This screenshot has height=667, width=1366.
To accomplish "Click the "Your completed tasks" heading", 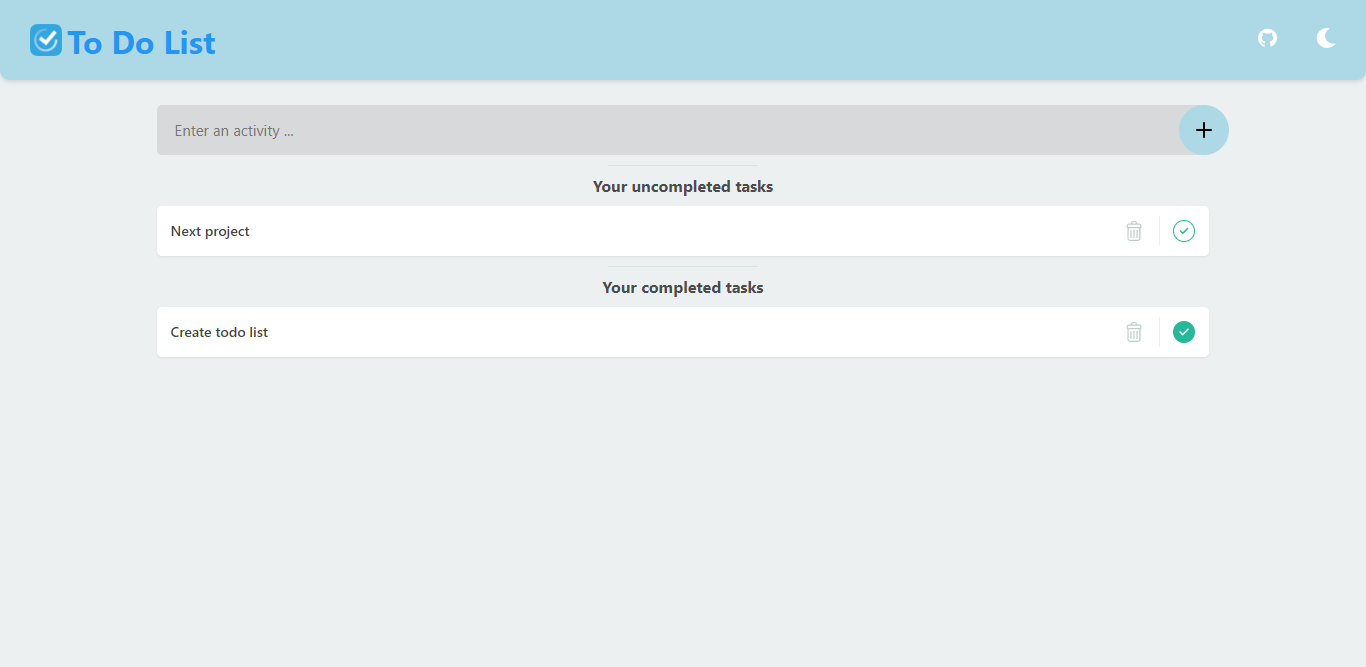I will (x=682, y=288).
